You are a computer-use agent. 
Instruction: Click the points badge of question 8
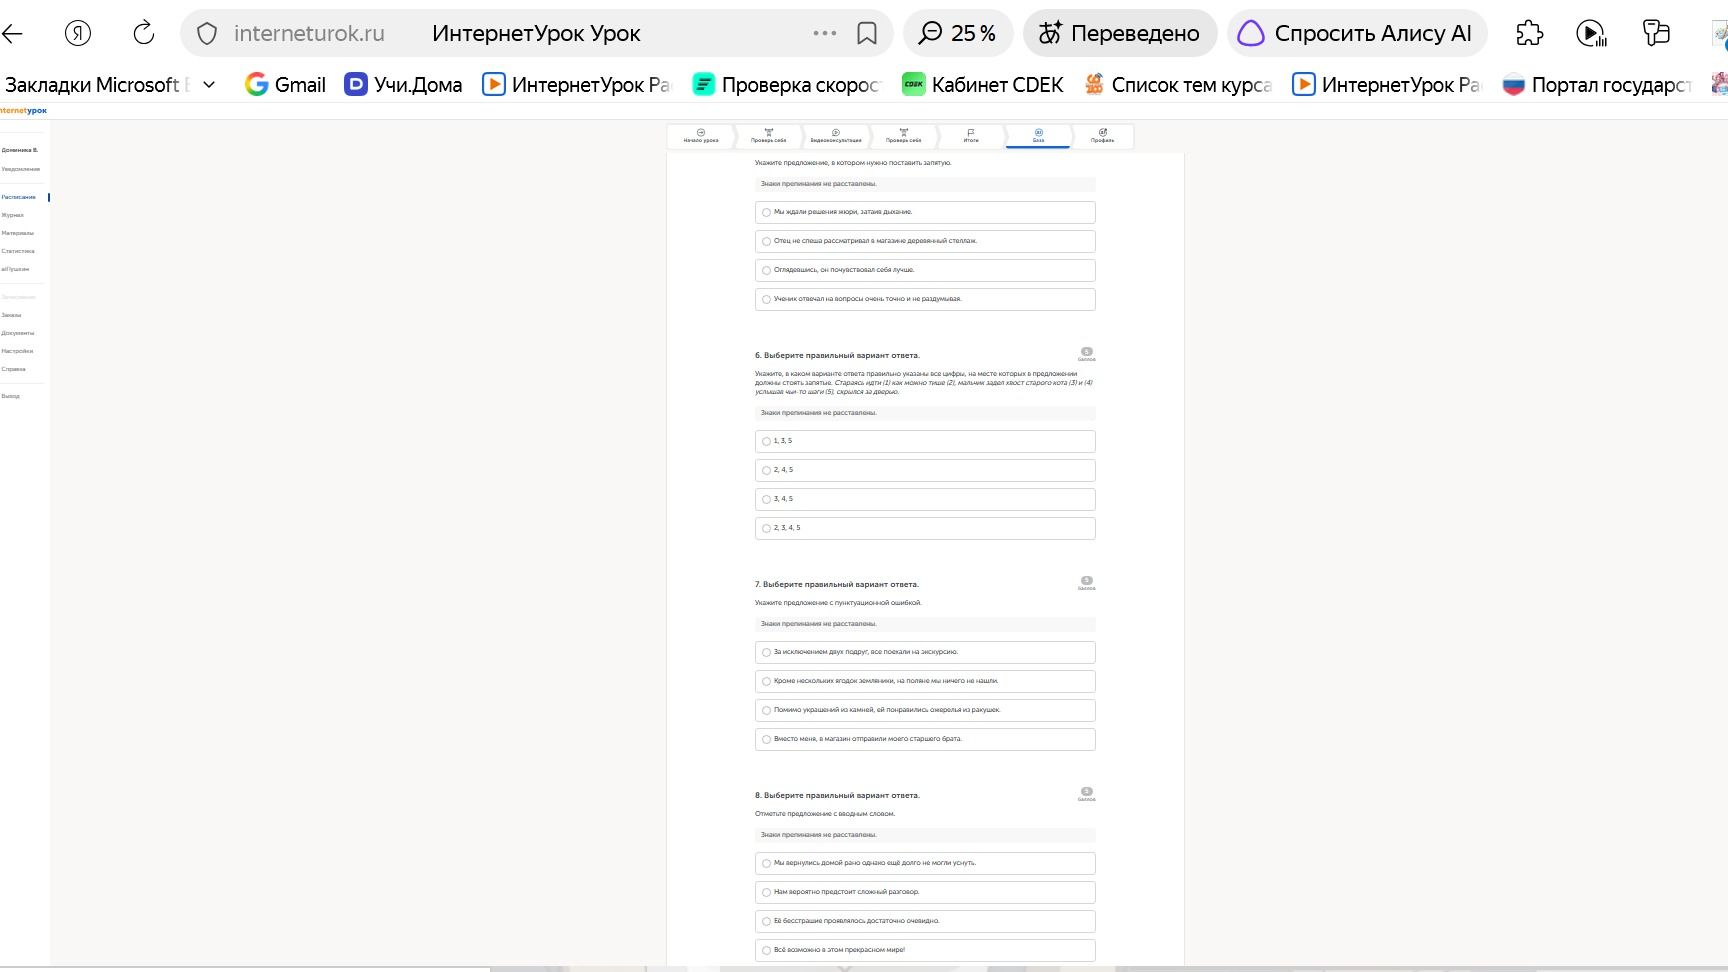pyautogui.click(x=1087, y=794)
